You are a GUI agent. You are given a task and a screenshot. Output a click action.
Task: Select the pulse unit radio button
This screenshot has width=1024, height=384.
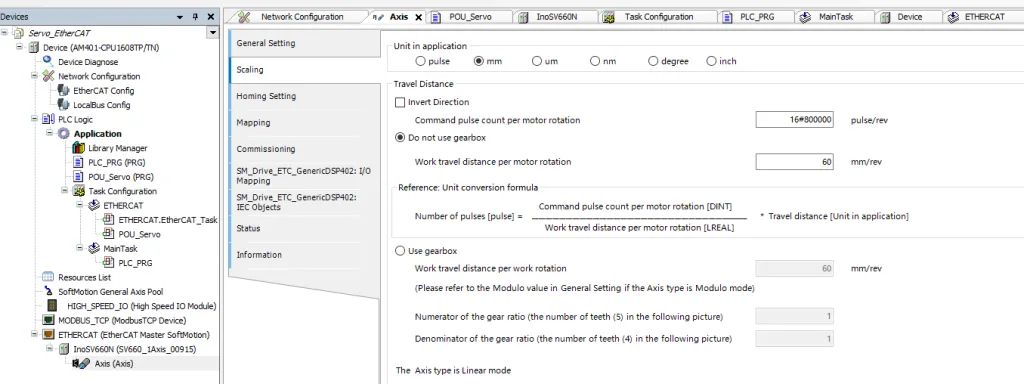pyautogui.click(x=421, y=61)
